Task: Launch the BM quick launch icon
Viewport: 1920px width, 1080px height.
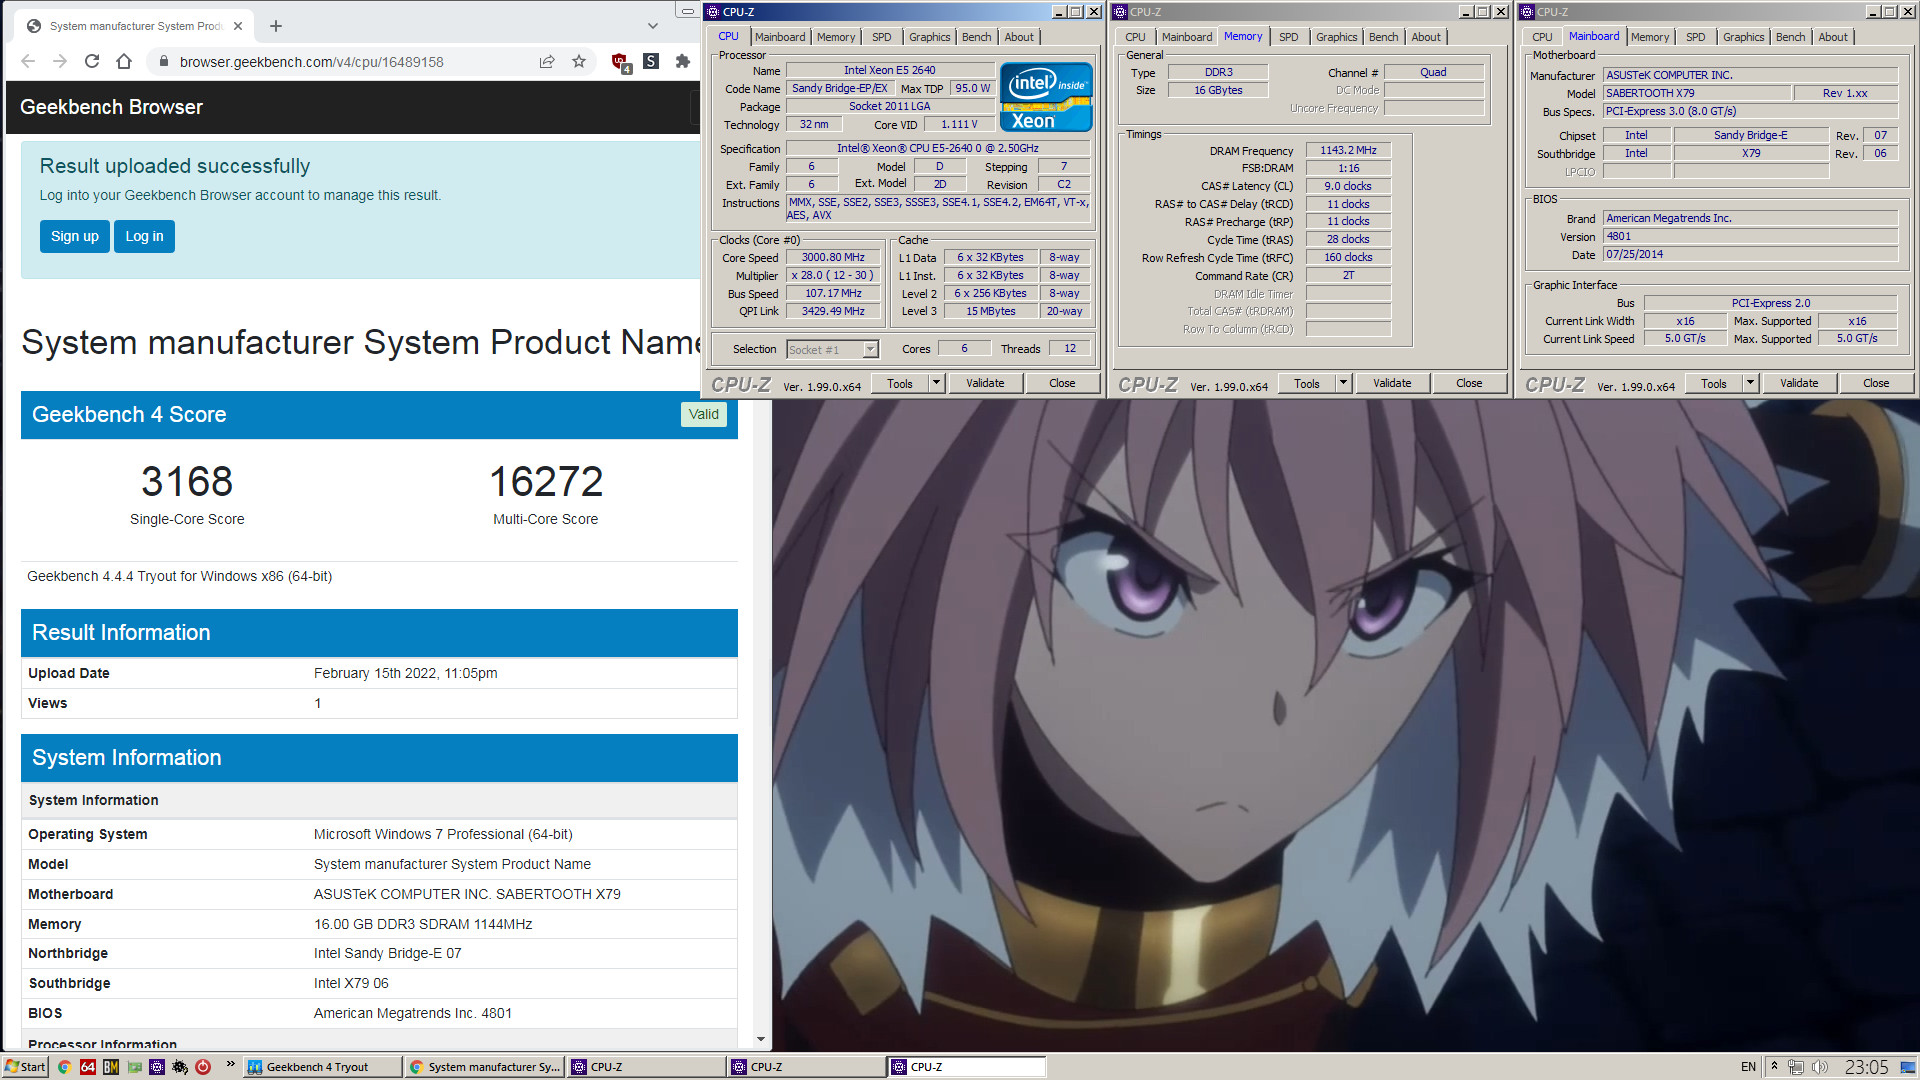Action: tap(110, 1067)
